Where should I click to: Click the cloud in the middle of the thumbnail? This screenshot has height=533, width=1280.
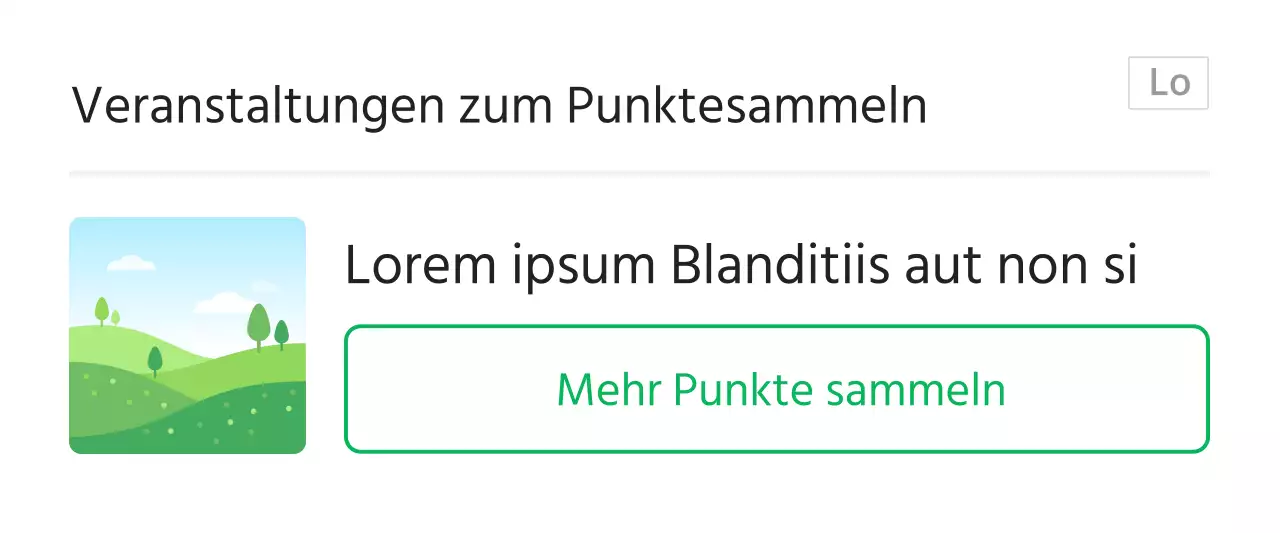pyautogui.click(x=222, y=302)
